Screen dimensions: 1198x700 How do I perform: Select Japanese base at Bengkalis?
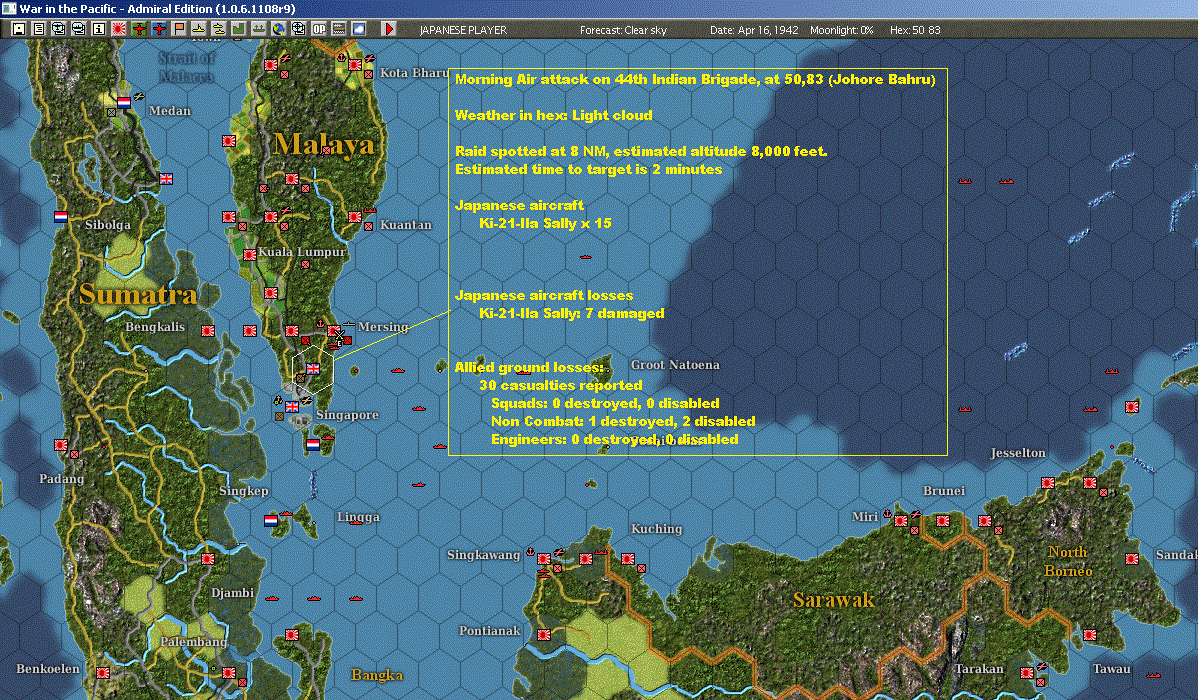(x=208, y=331)
